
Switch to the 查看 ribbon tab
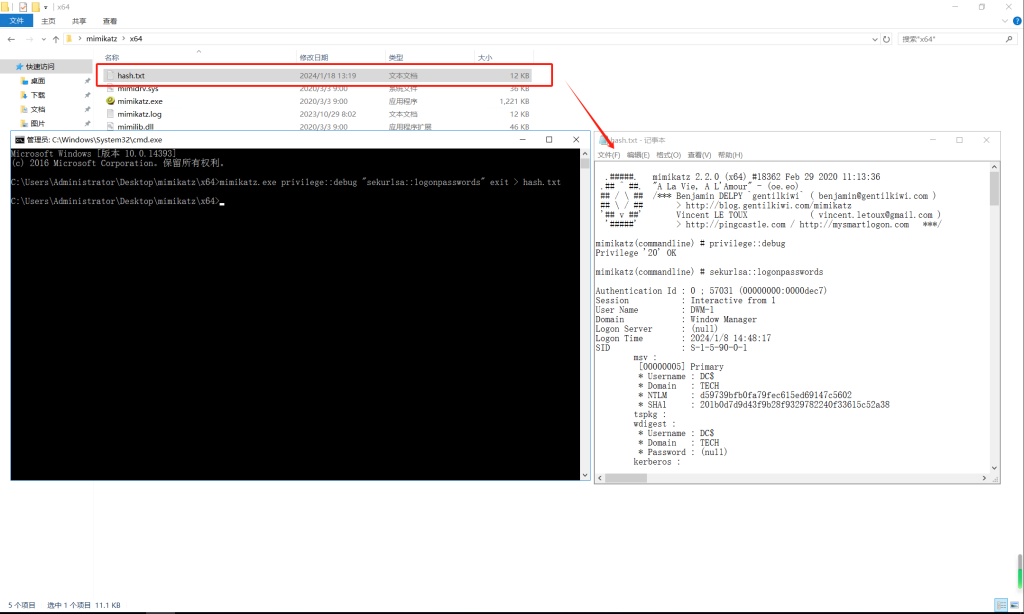(110, 21)
